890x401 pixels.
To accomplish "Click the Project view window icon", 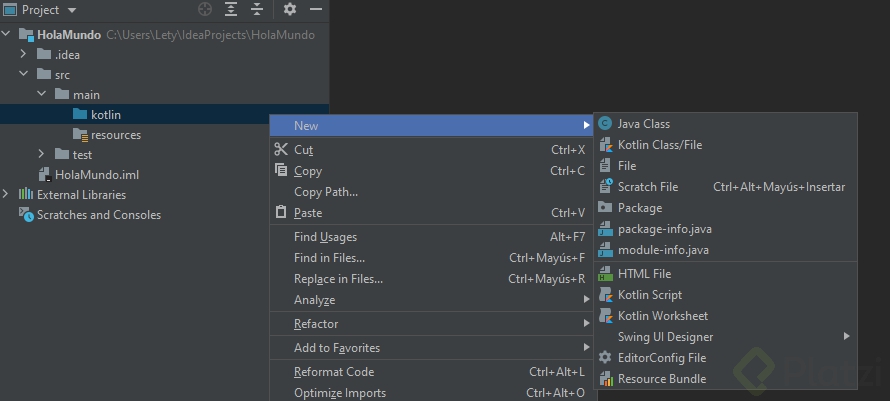I will click(10, 10).
